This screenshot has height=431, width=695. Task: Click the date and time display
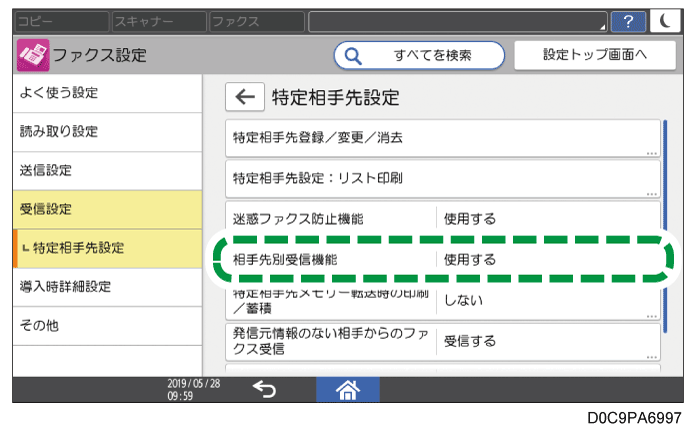194,390
